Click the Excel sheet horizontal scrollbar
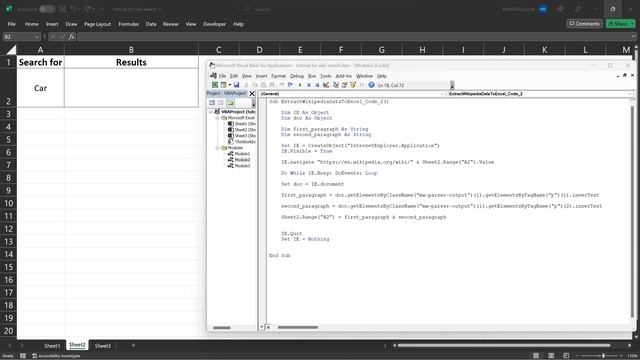Screen dimensions: 640x360 click(x=504, y=346)
